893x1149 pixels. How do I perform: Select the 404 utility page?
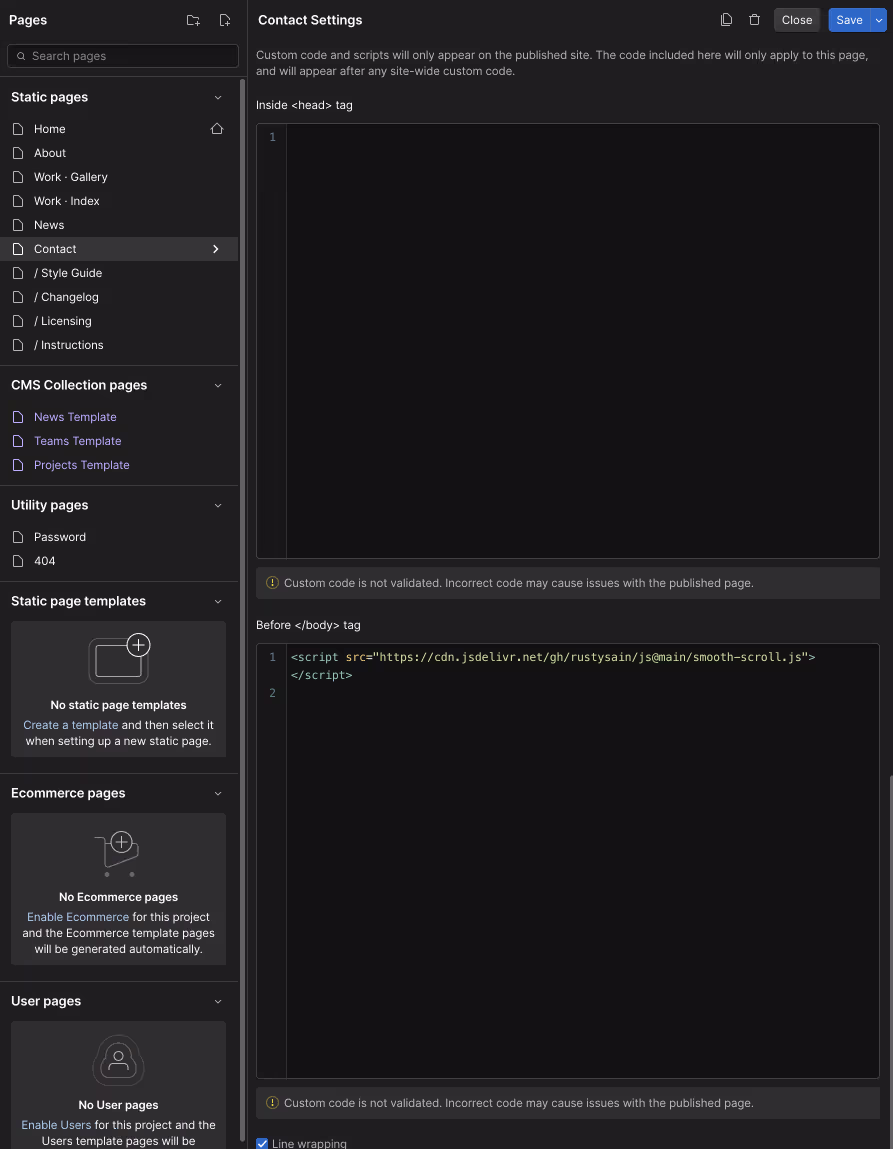click(119, 561)
